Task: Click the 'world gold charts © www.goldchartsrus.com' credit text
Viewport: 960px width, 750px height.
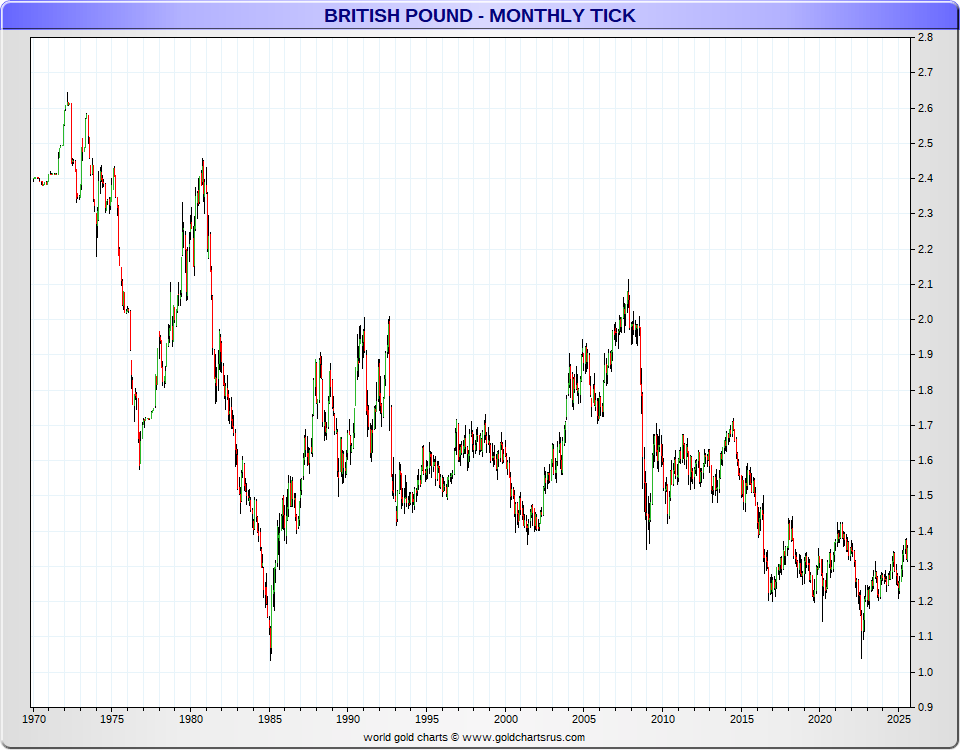Action: coord(474,737)
